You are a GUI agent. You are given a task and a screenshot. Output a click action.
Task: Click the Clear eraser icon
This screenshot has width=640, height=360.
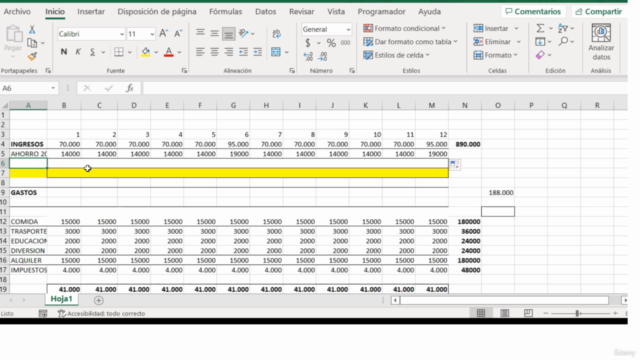[540, 55]
